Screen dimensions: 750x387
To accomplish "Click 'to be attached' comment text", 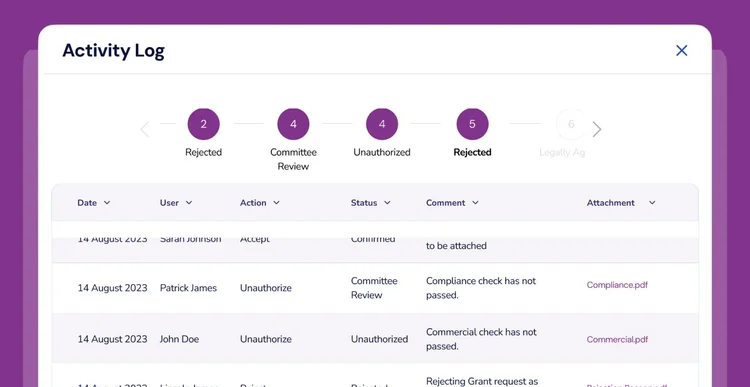I will [x=456, y=246].
